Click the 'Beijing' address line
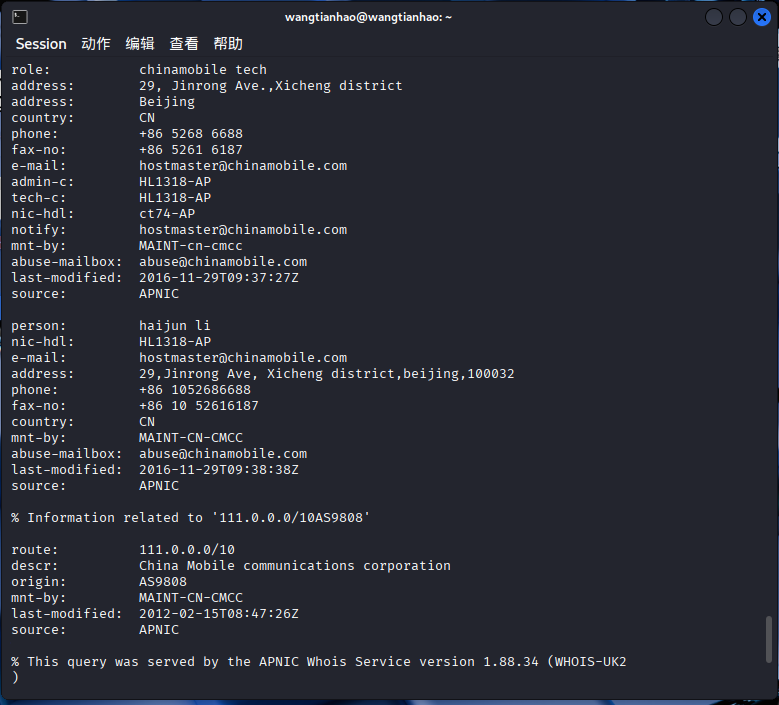This screenshot has height=705, width=779. tap(166, 102)
